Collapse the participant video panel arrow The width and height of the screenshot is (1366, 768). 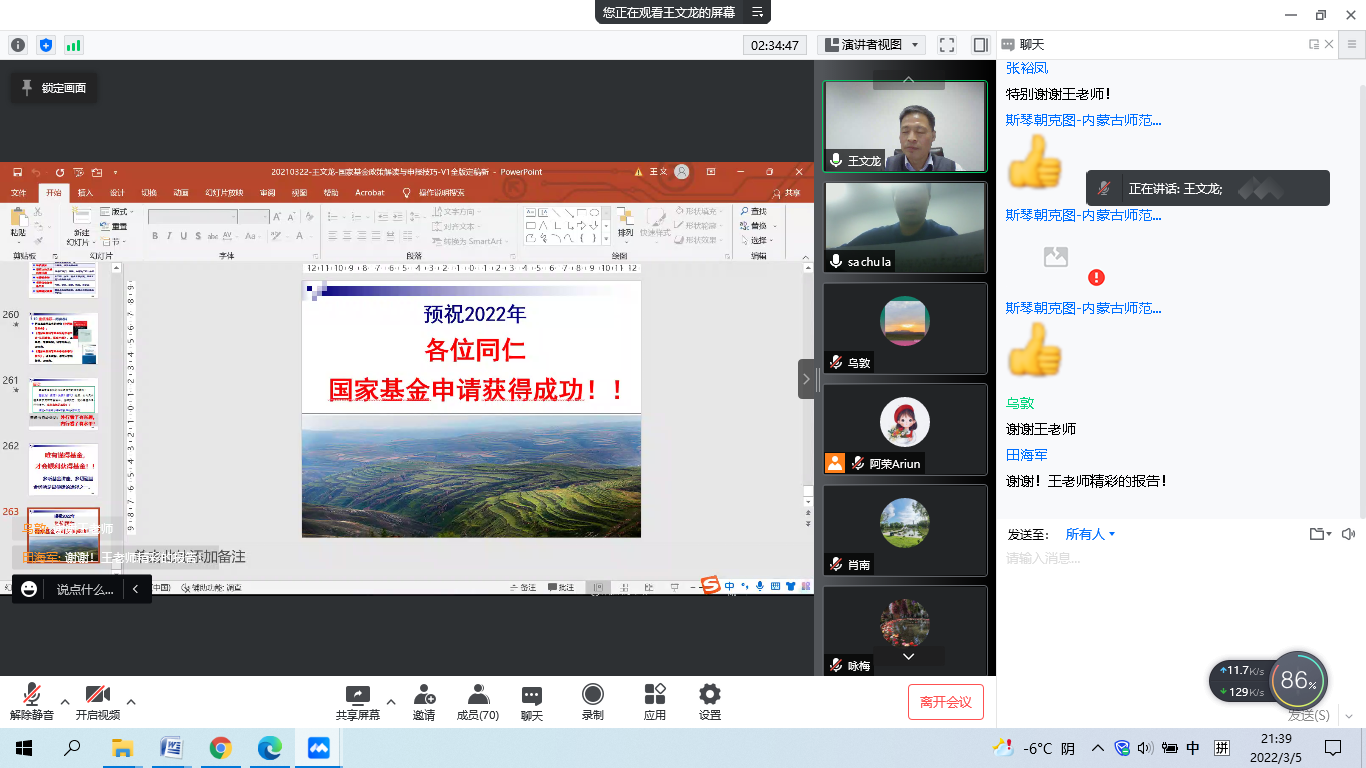(x=806, y=379)
